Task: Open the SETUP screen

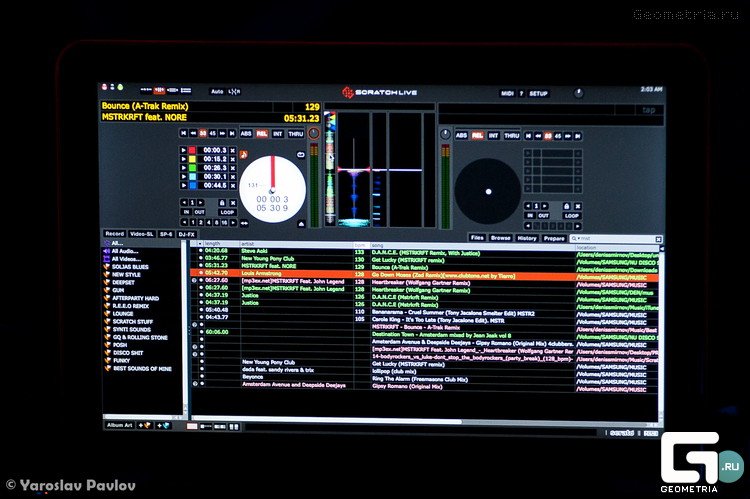Action: coord(539,93)
